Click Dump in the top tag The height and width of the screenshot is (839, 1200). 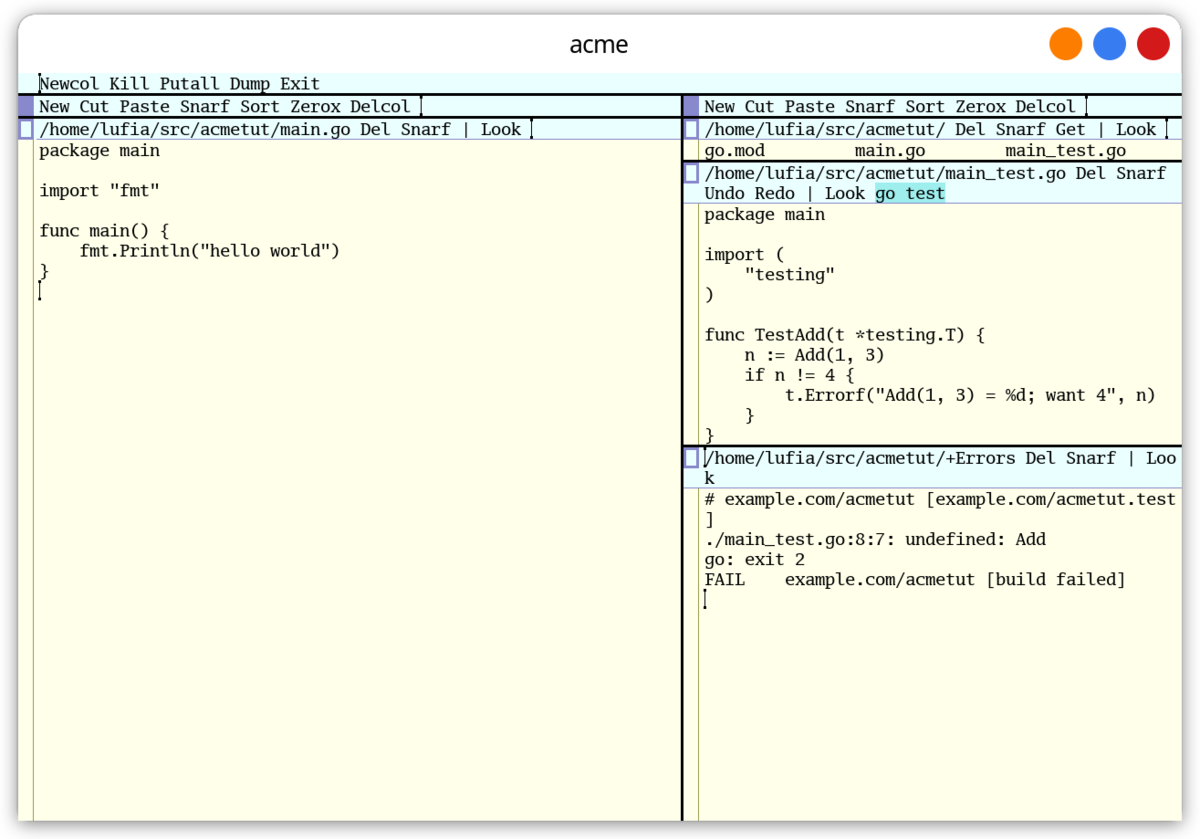pos(249,84)
